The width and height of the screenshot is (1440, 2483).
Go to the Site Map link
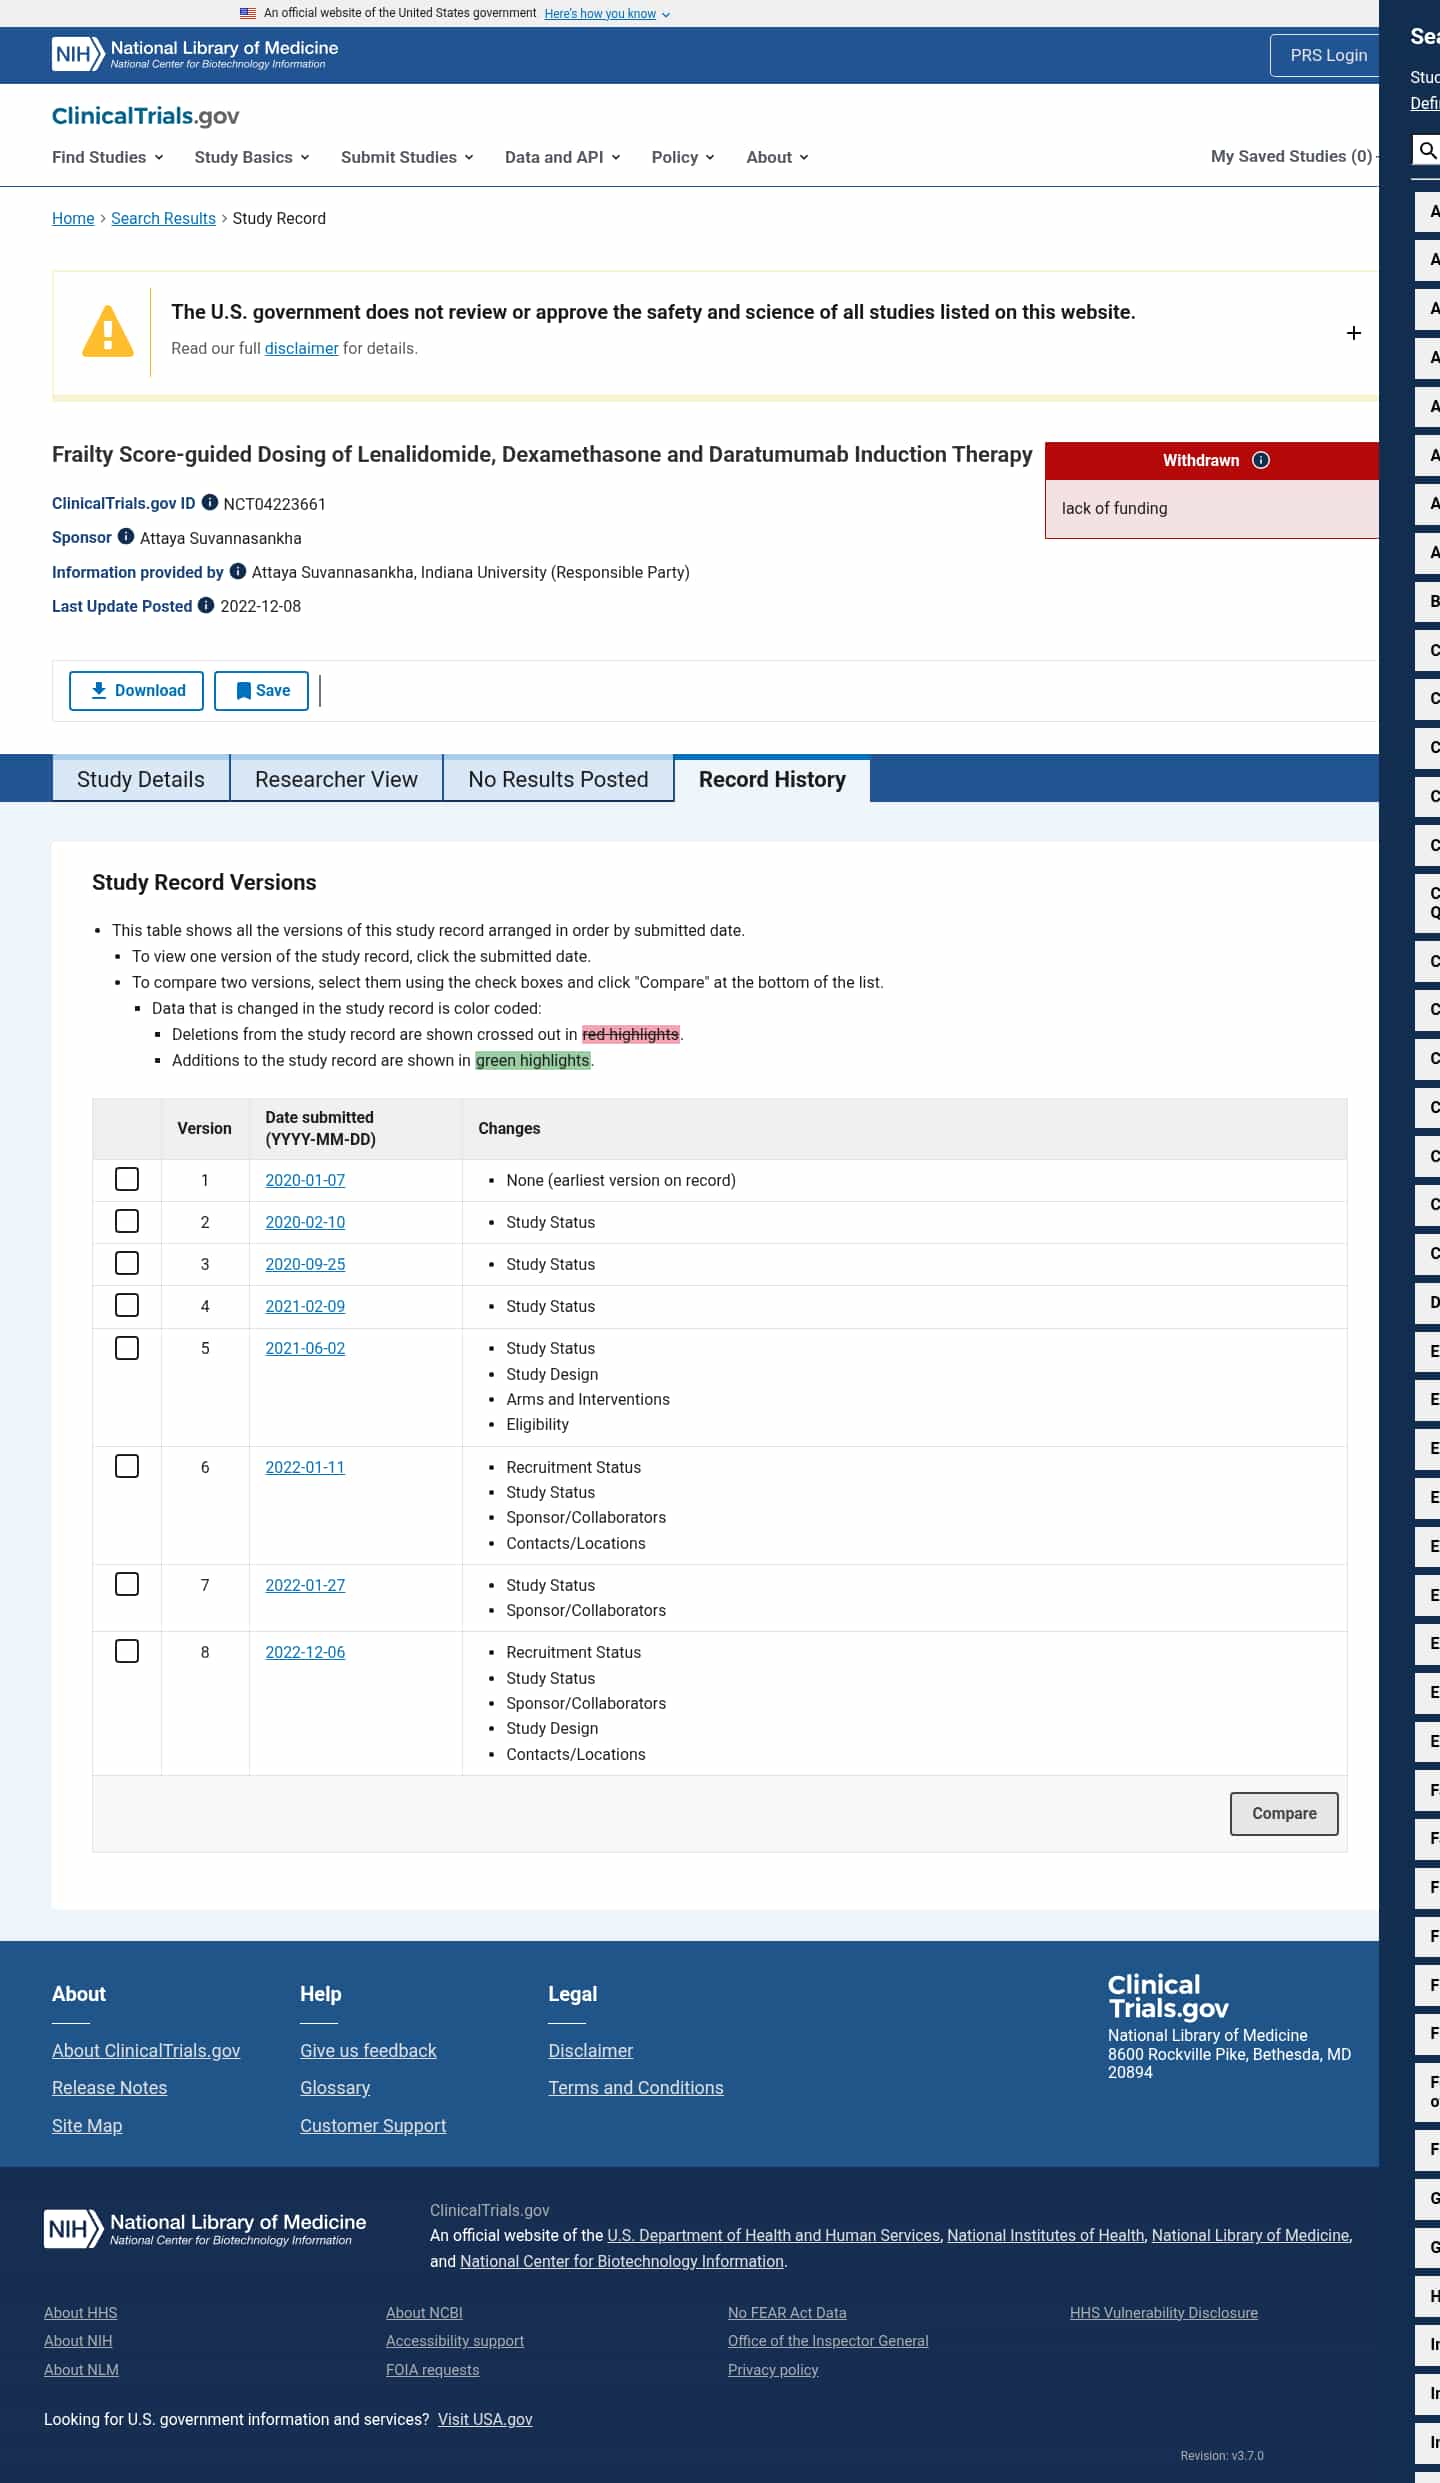tap(87, 2125)
